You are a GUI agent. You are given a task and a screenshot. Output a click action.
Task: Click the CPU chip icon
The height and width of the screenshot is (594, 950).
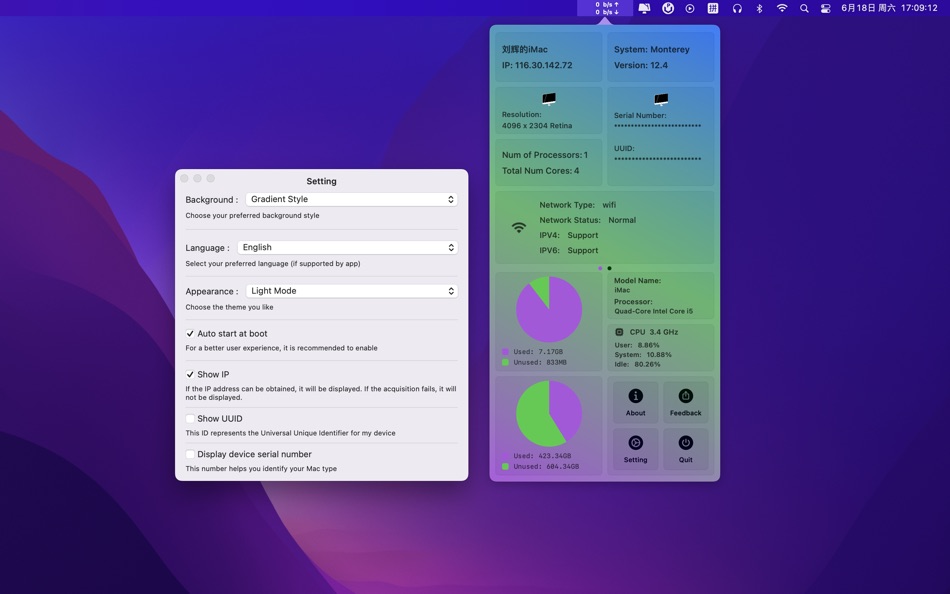pyautogui.click(x=619, y=332)
